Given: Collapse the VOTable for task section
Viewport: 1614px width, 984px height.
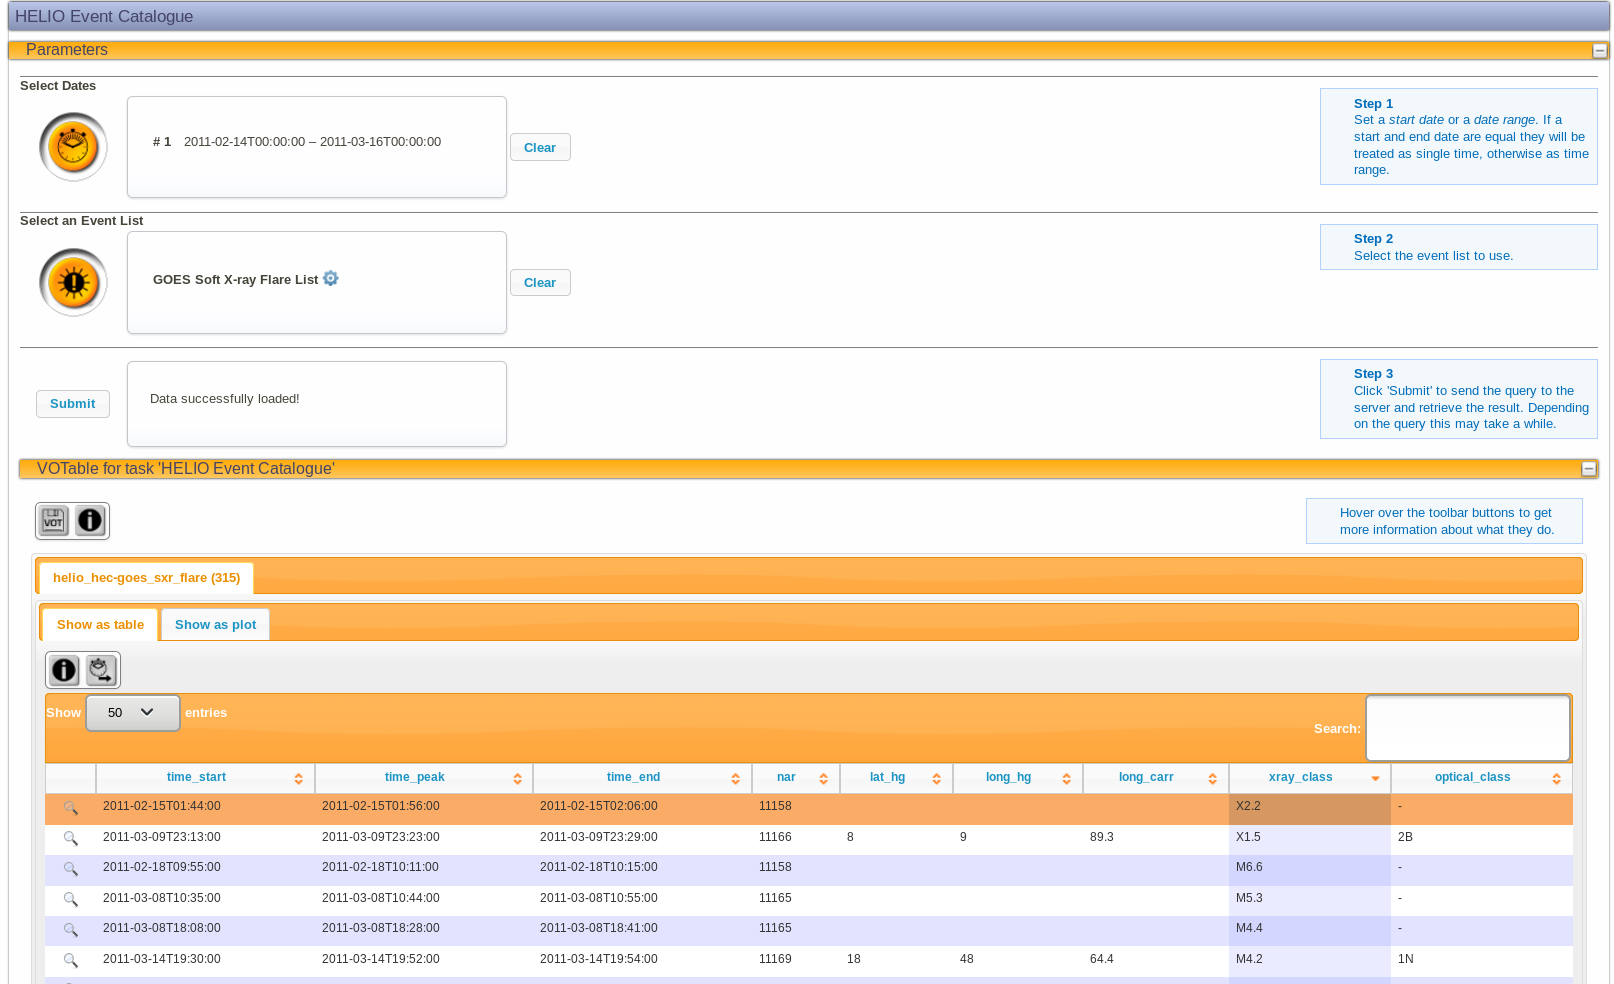Looking at the screenshot, I should [1588, 469].
